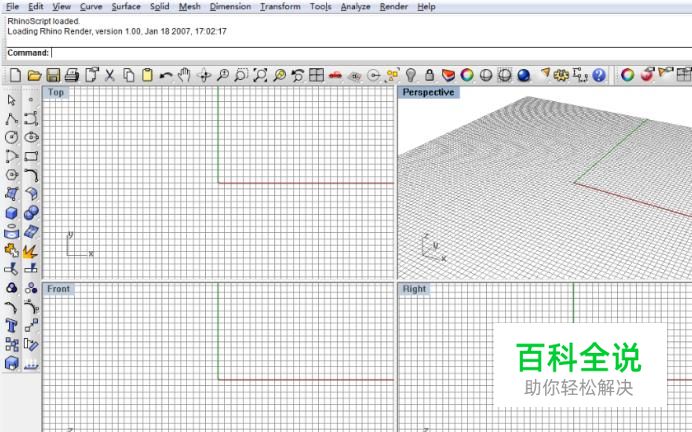Select the Single Point tool
692x432 pixels.
[30, 100]
